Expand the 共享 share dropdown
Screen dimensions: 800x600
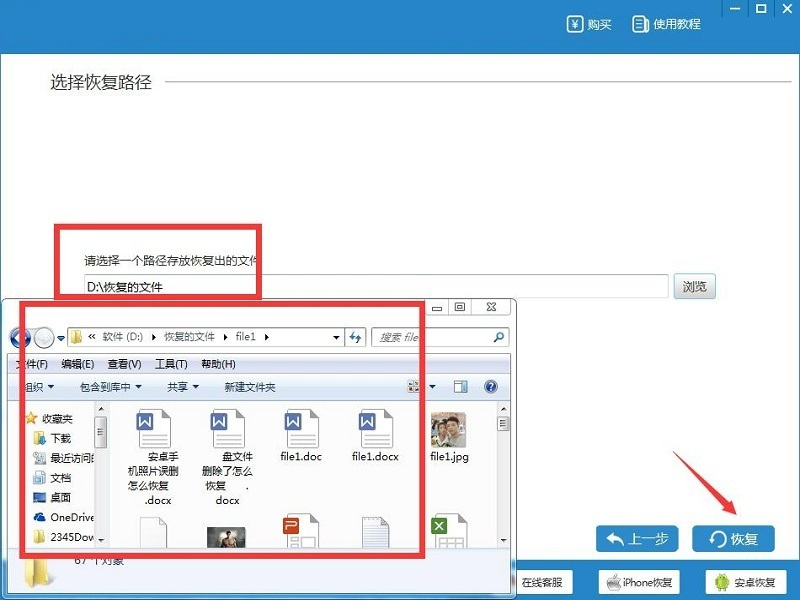pyautogui.click(x=182, y=387)
